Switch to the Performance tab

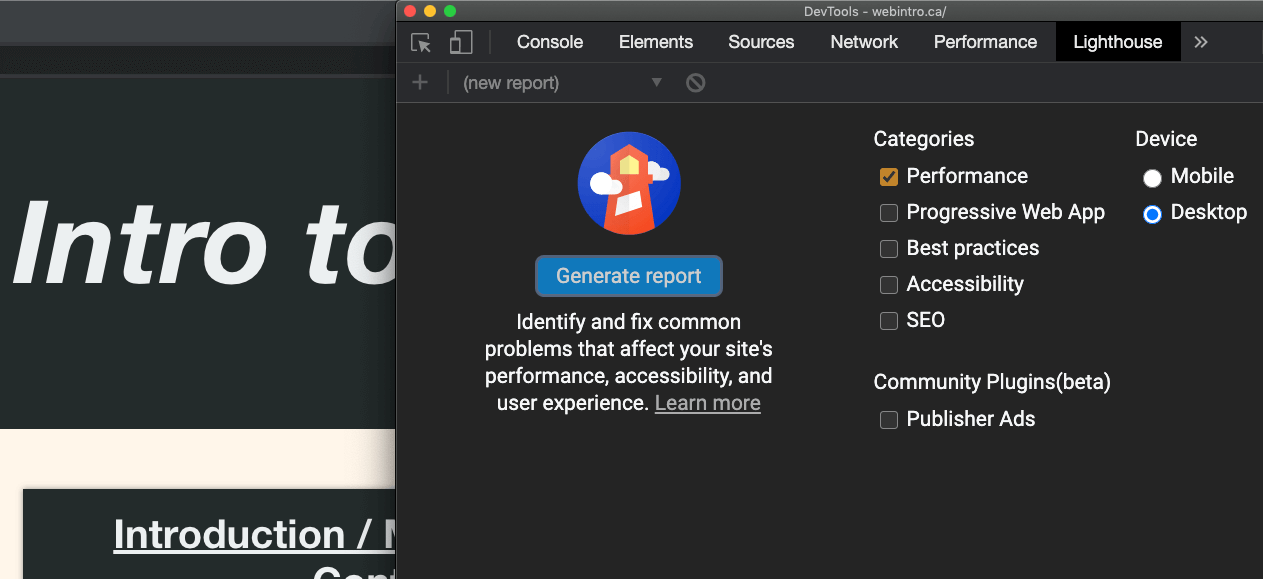985,42
